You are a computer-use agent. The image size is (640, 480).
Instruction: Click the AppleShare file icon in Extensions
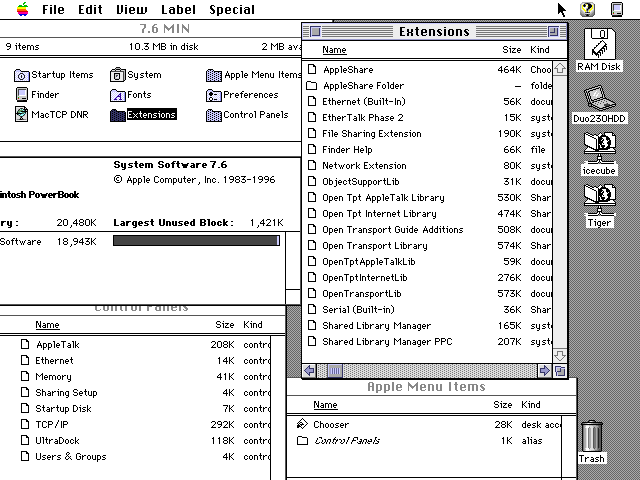(312, 69)
